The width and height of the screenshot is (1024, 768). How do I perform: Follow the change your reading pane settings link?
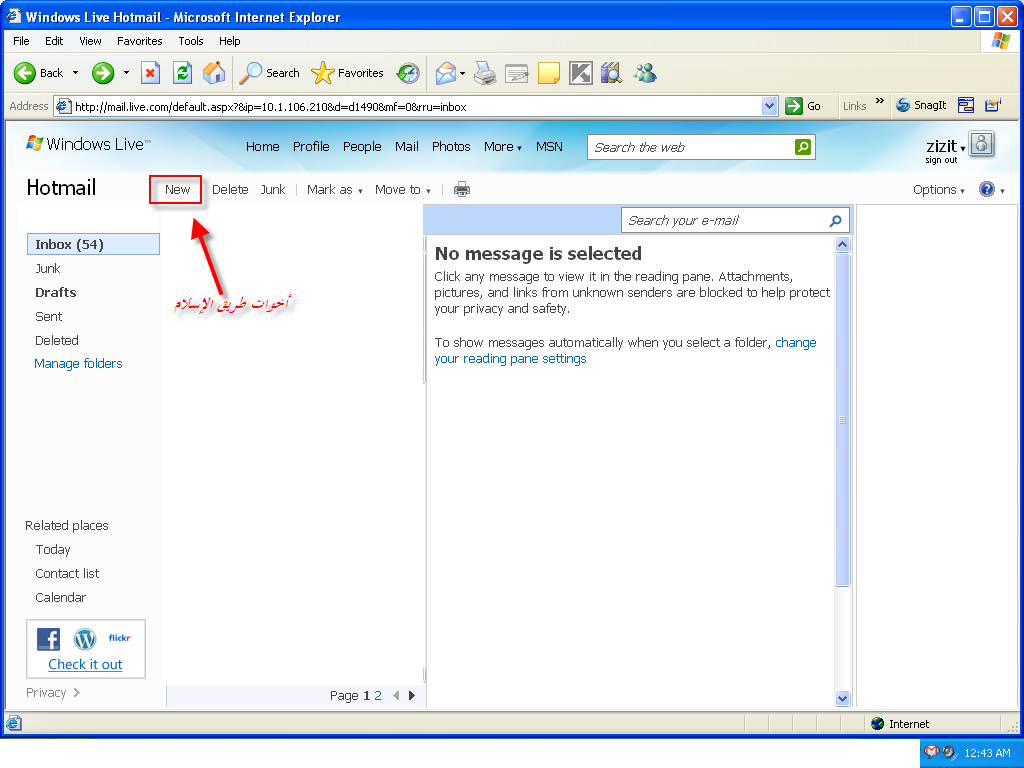coord(625,351)
